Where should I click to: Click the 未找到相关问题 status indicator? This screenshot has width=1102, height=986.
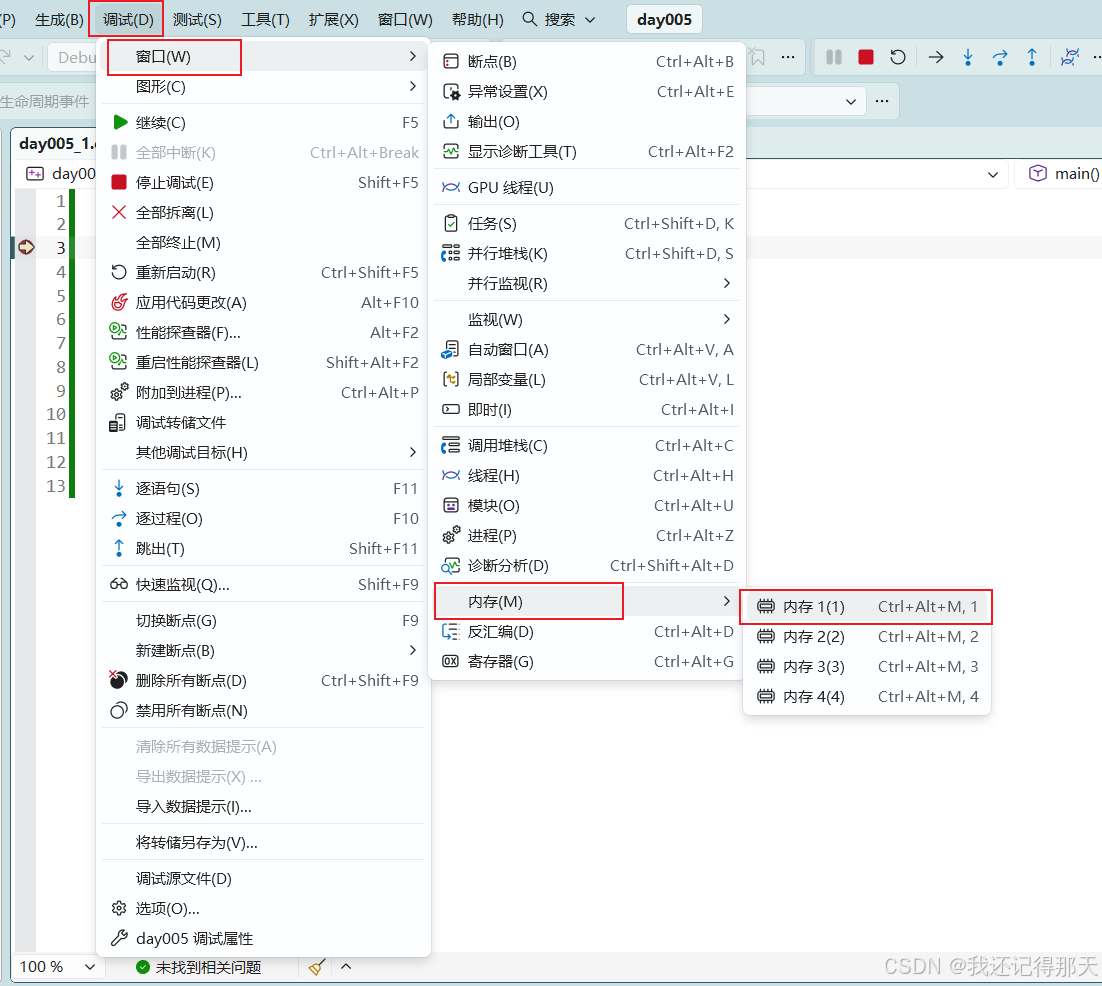coord(199,968)
